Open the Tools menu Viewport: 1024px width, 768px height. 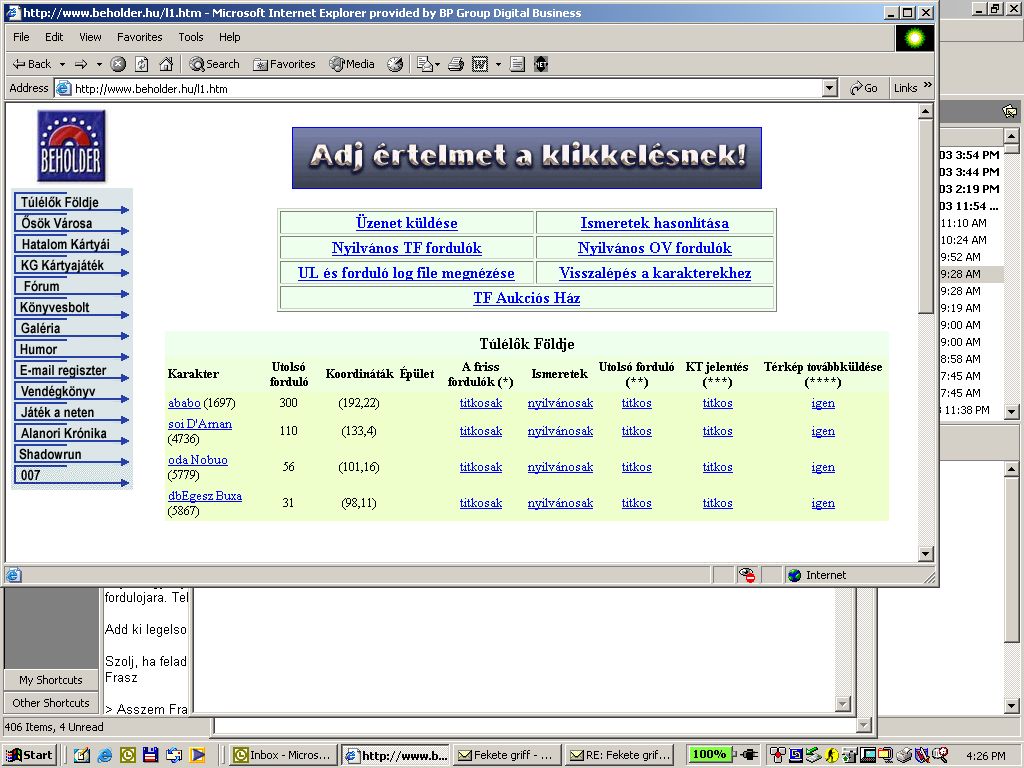coord(191,37)
